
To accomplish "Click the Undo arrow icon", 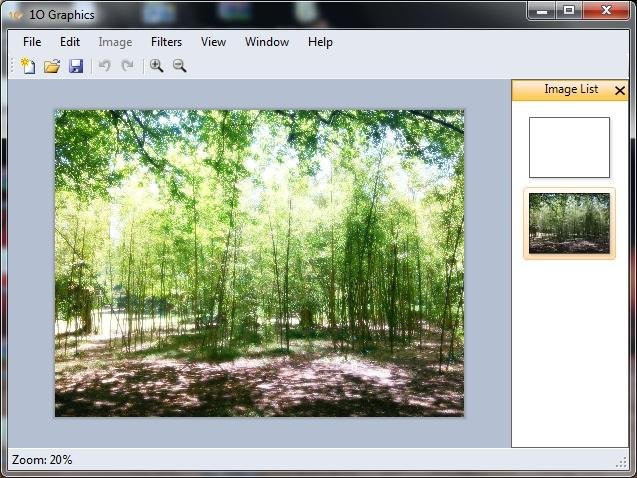I will coord(105,65).
